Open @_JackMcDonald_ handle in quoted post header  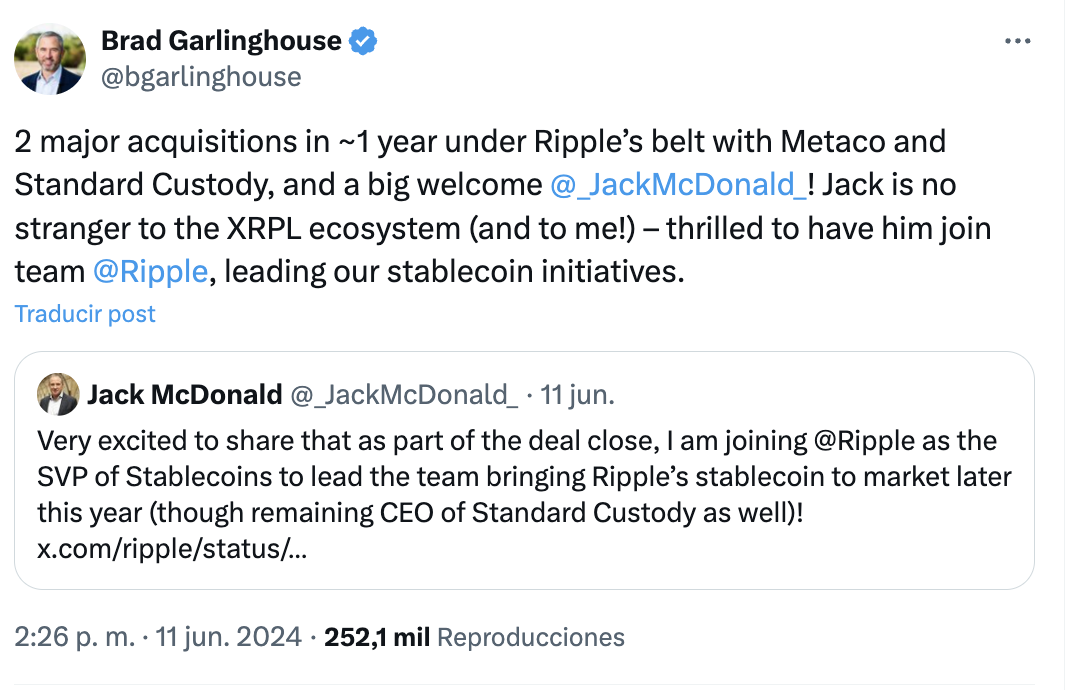point(404,395)
